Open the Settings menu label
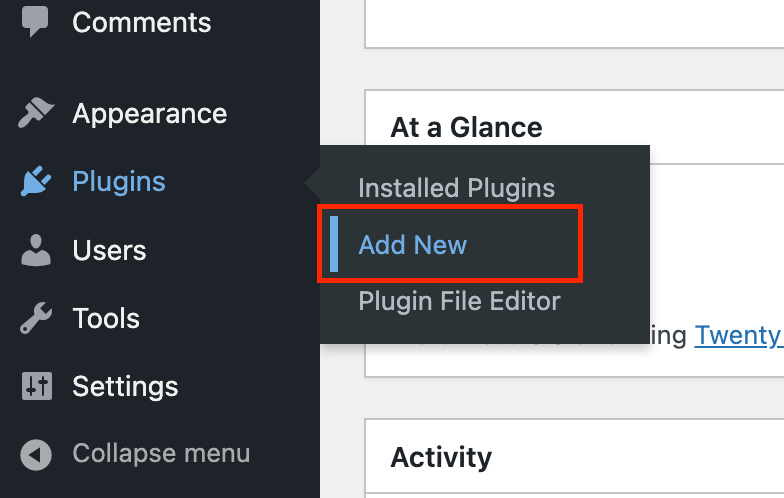Screen dimensions: 784x498 [125, 387]
